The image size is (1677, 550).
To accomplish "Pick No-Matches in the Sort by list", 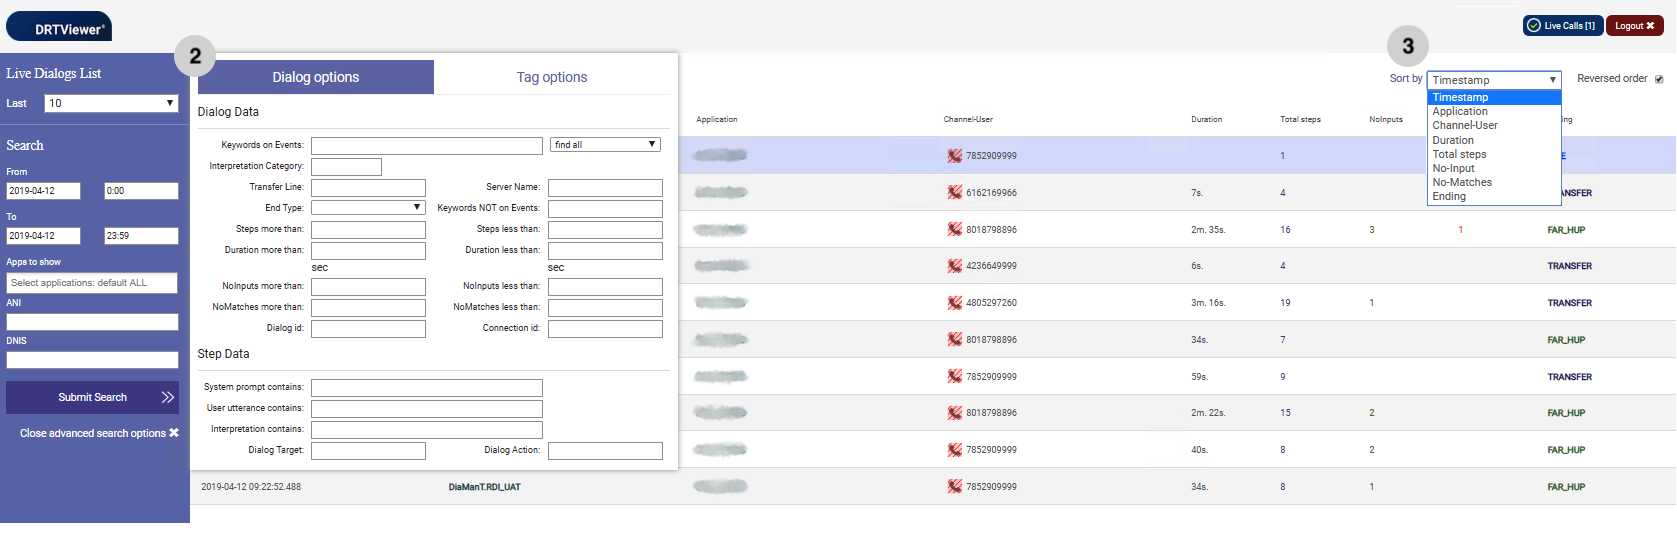I will coord(1462,183).
